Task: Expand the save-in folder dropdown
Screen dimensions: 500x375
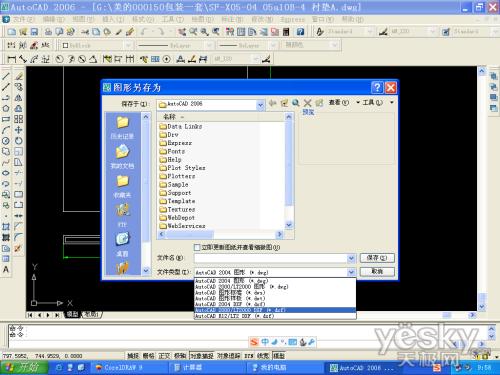Action: (260, 105)
